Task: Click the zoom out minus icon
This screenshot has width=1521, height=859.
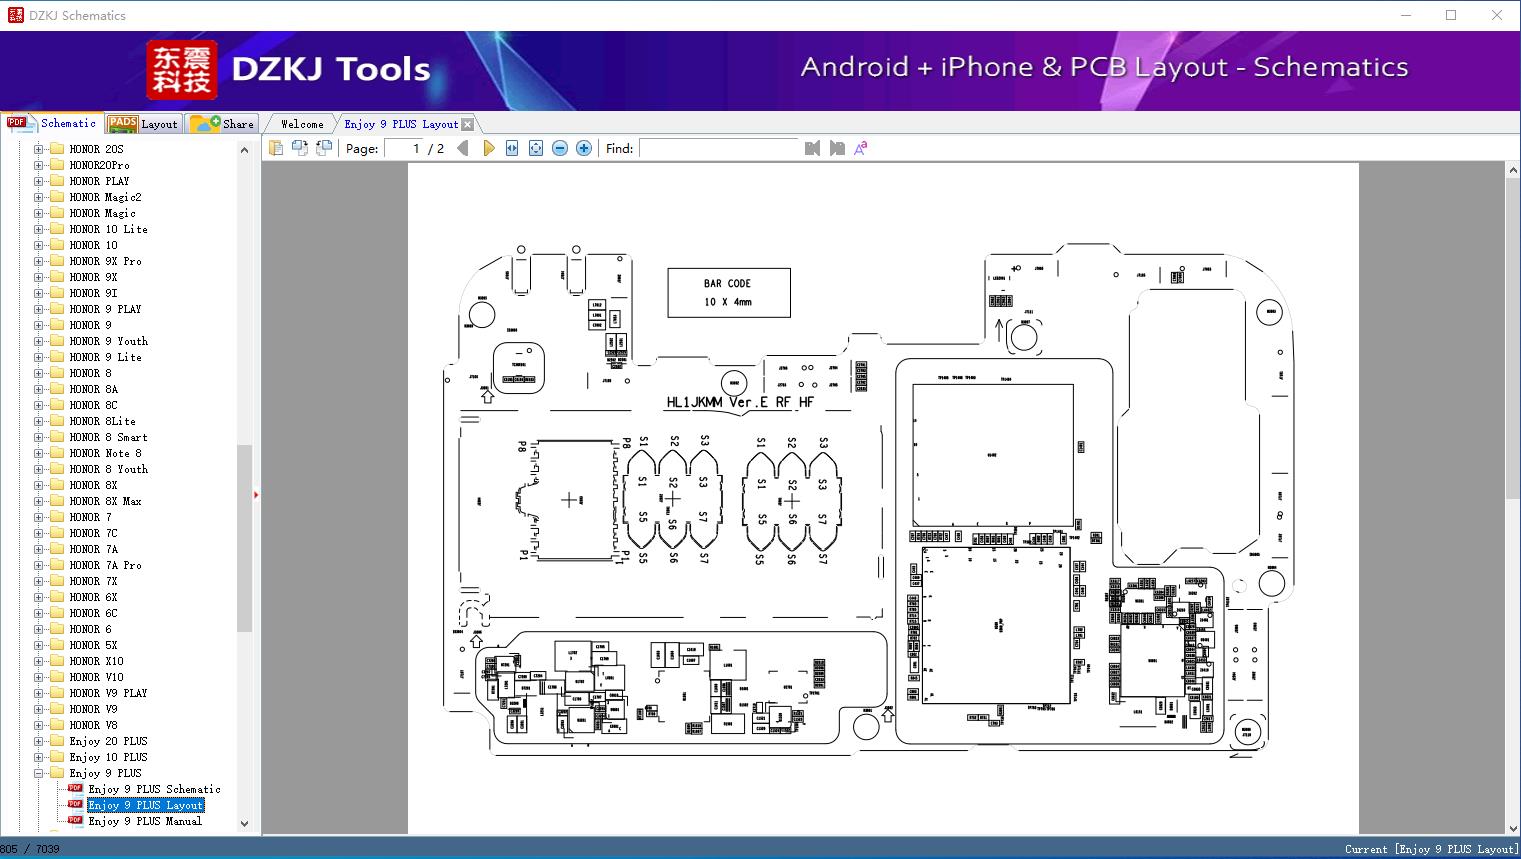Action: pos(560,148)
